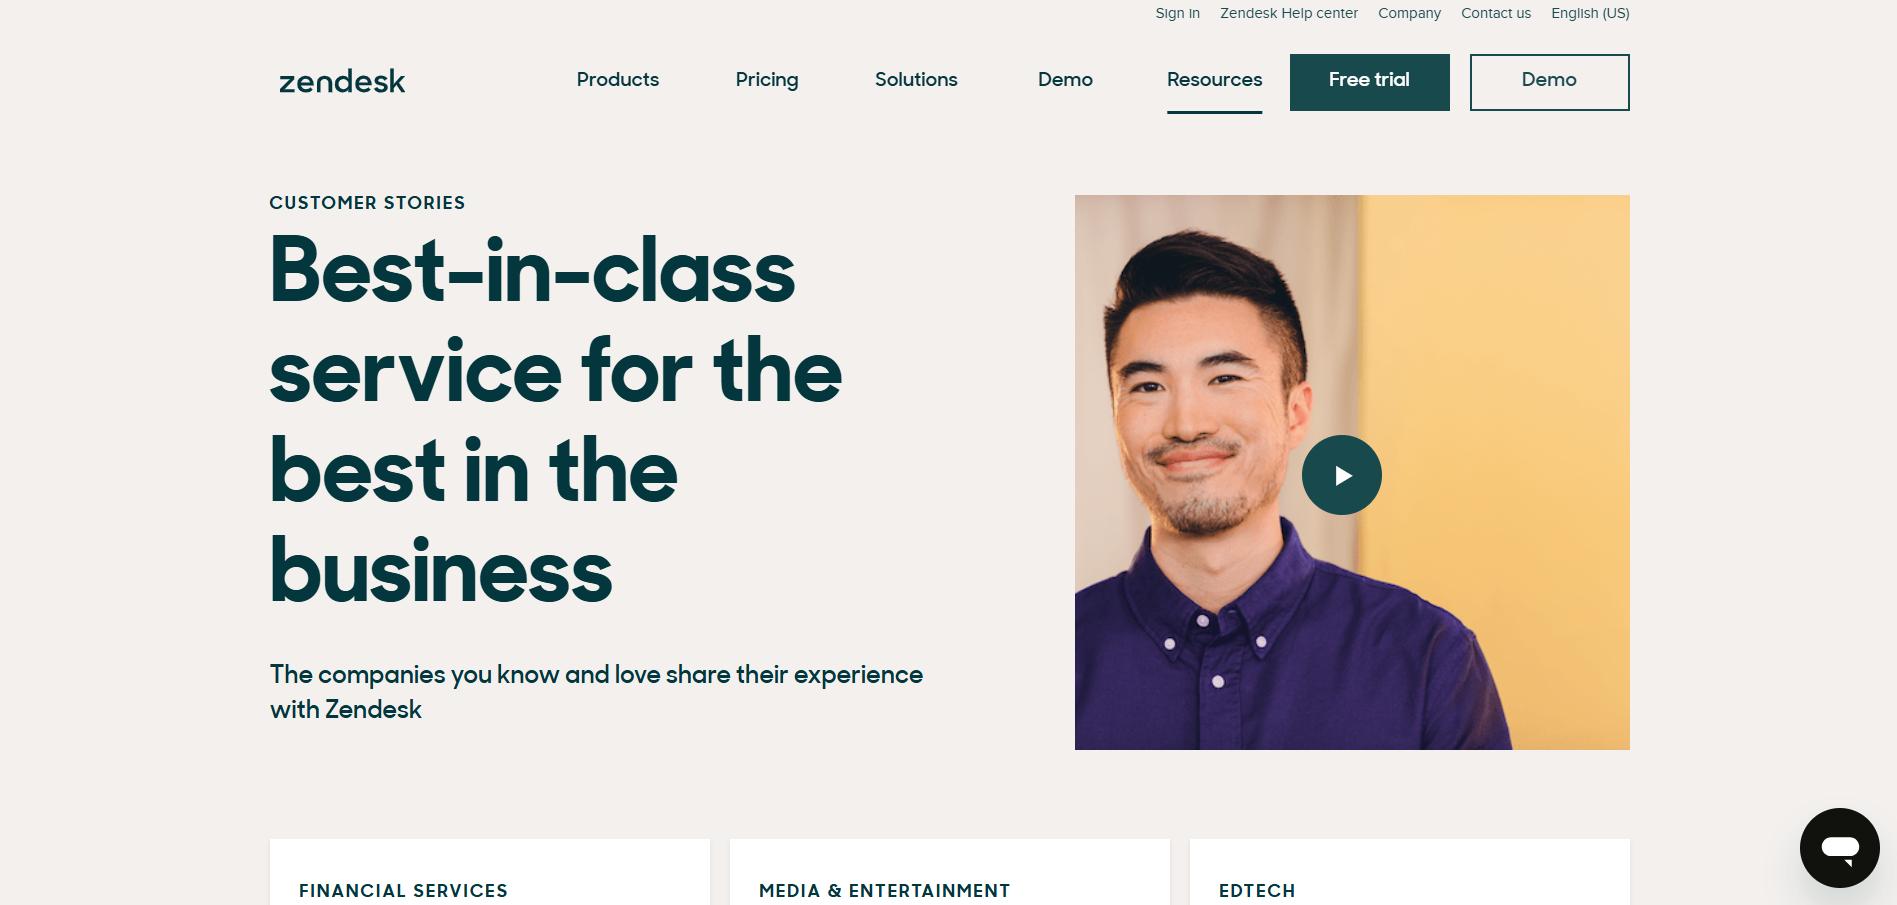
Task: Expand the Solutions menu
Action: click(916, 80)
